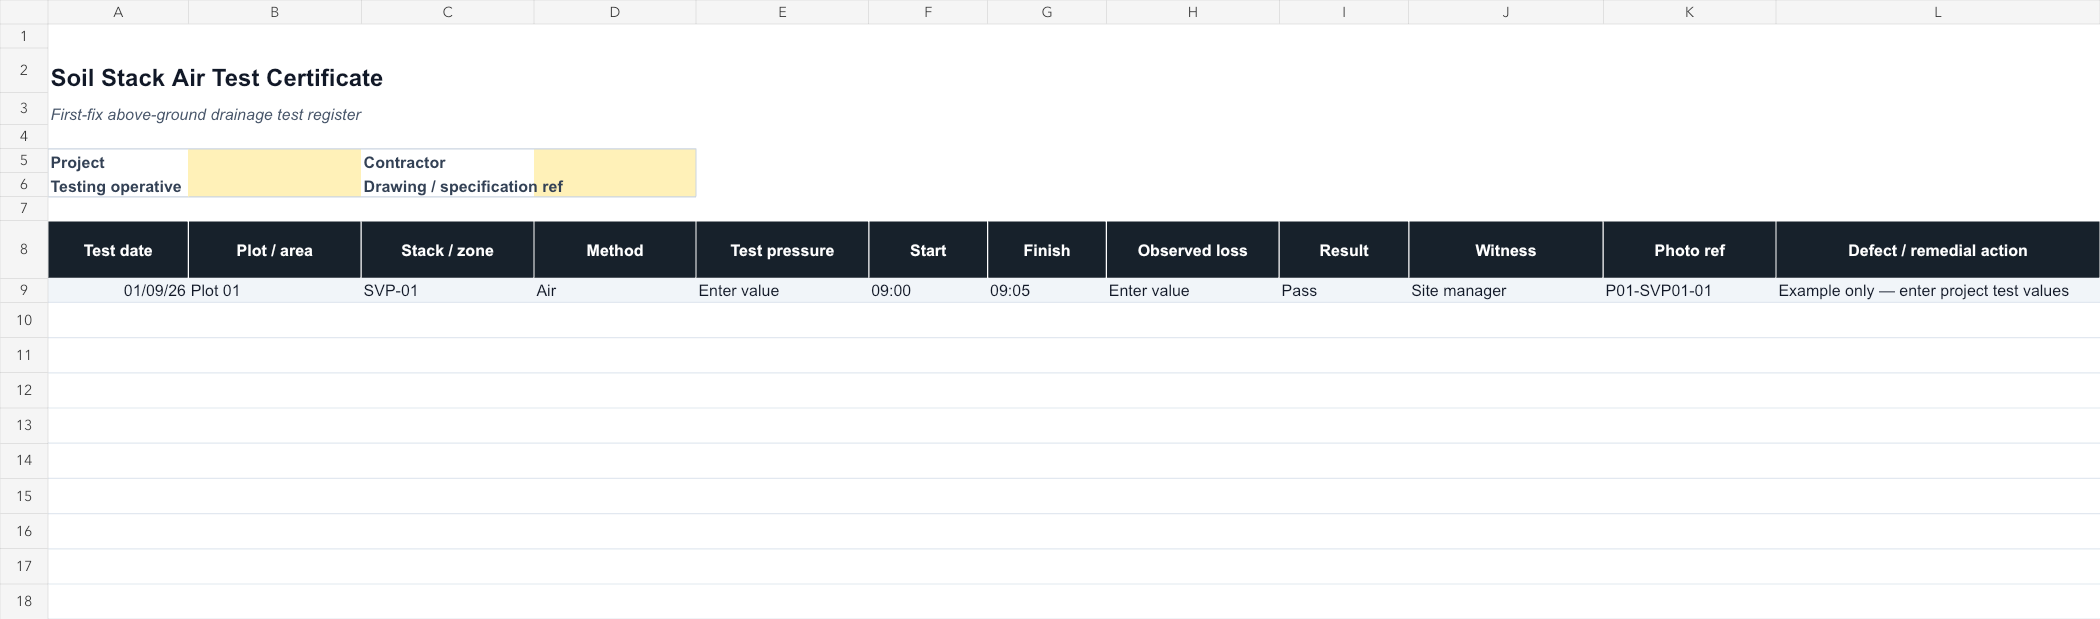Image resolution: width=2100 pixels, height=619 pixels.
Task: Select column F header
Action: point(928,12)
